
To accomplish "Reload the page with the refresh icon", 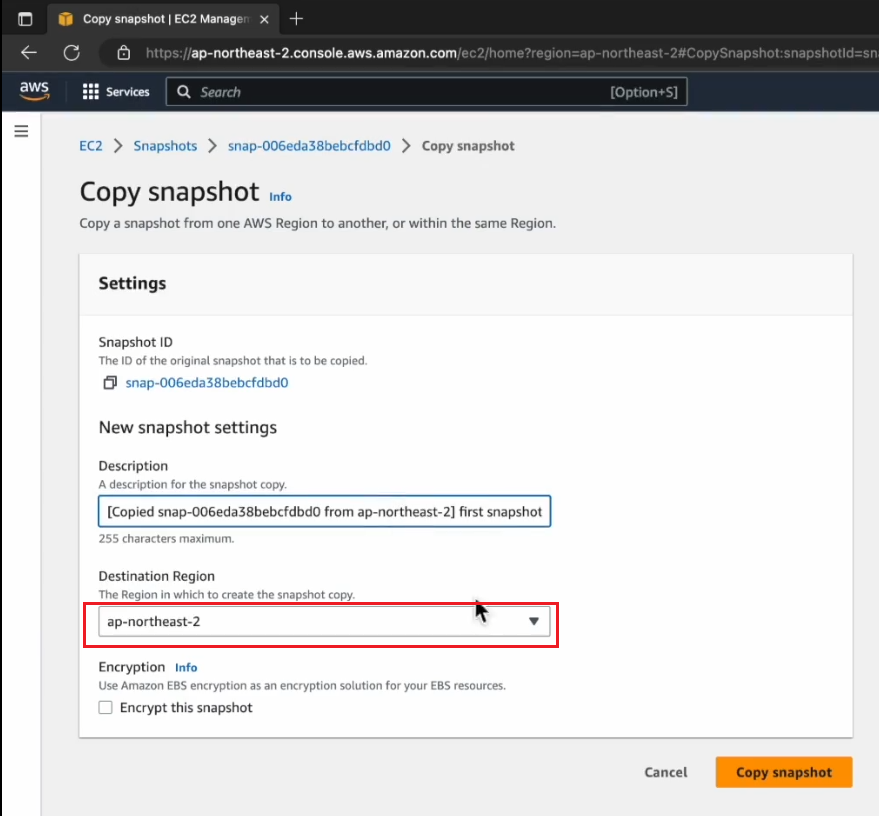I will tap(71, 53).
